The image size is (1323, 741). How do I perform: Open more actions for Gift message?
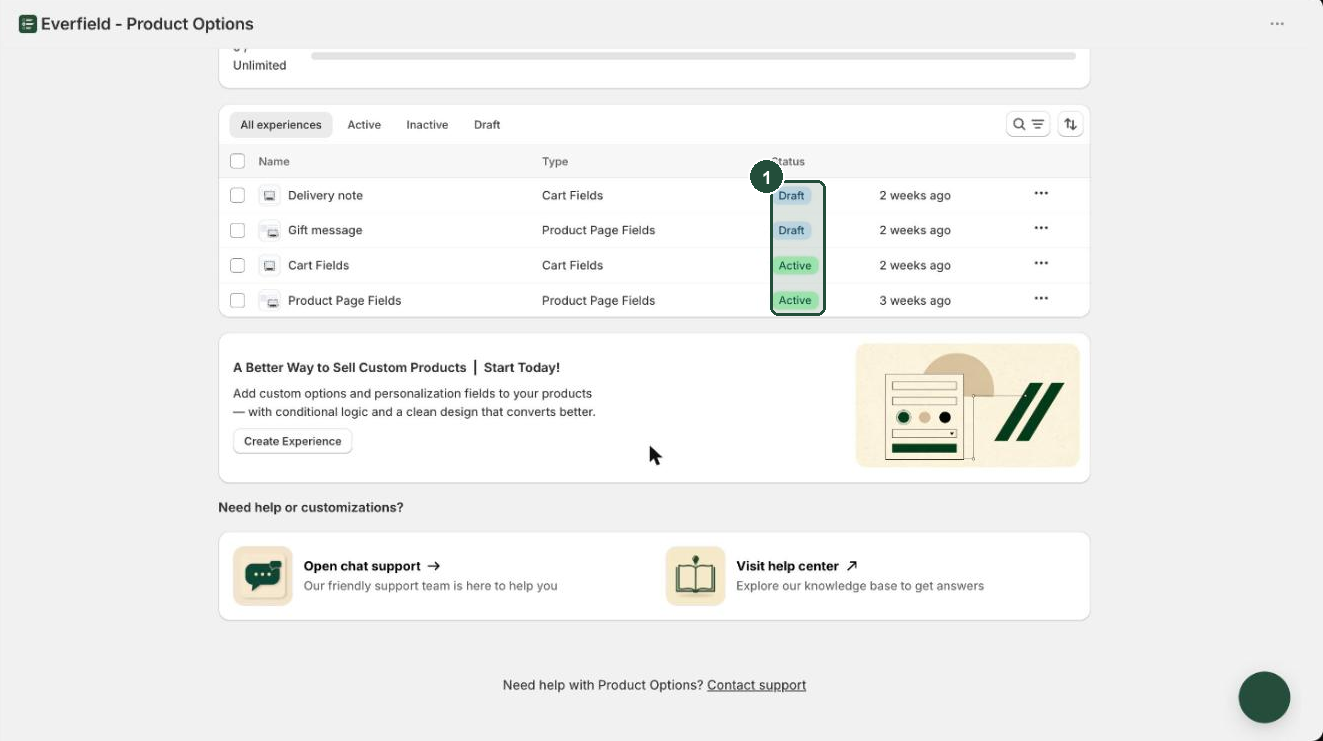1041,229
